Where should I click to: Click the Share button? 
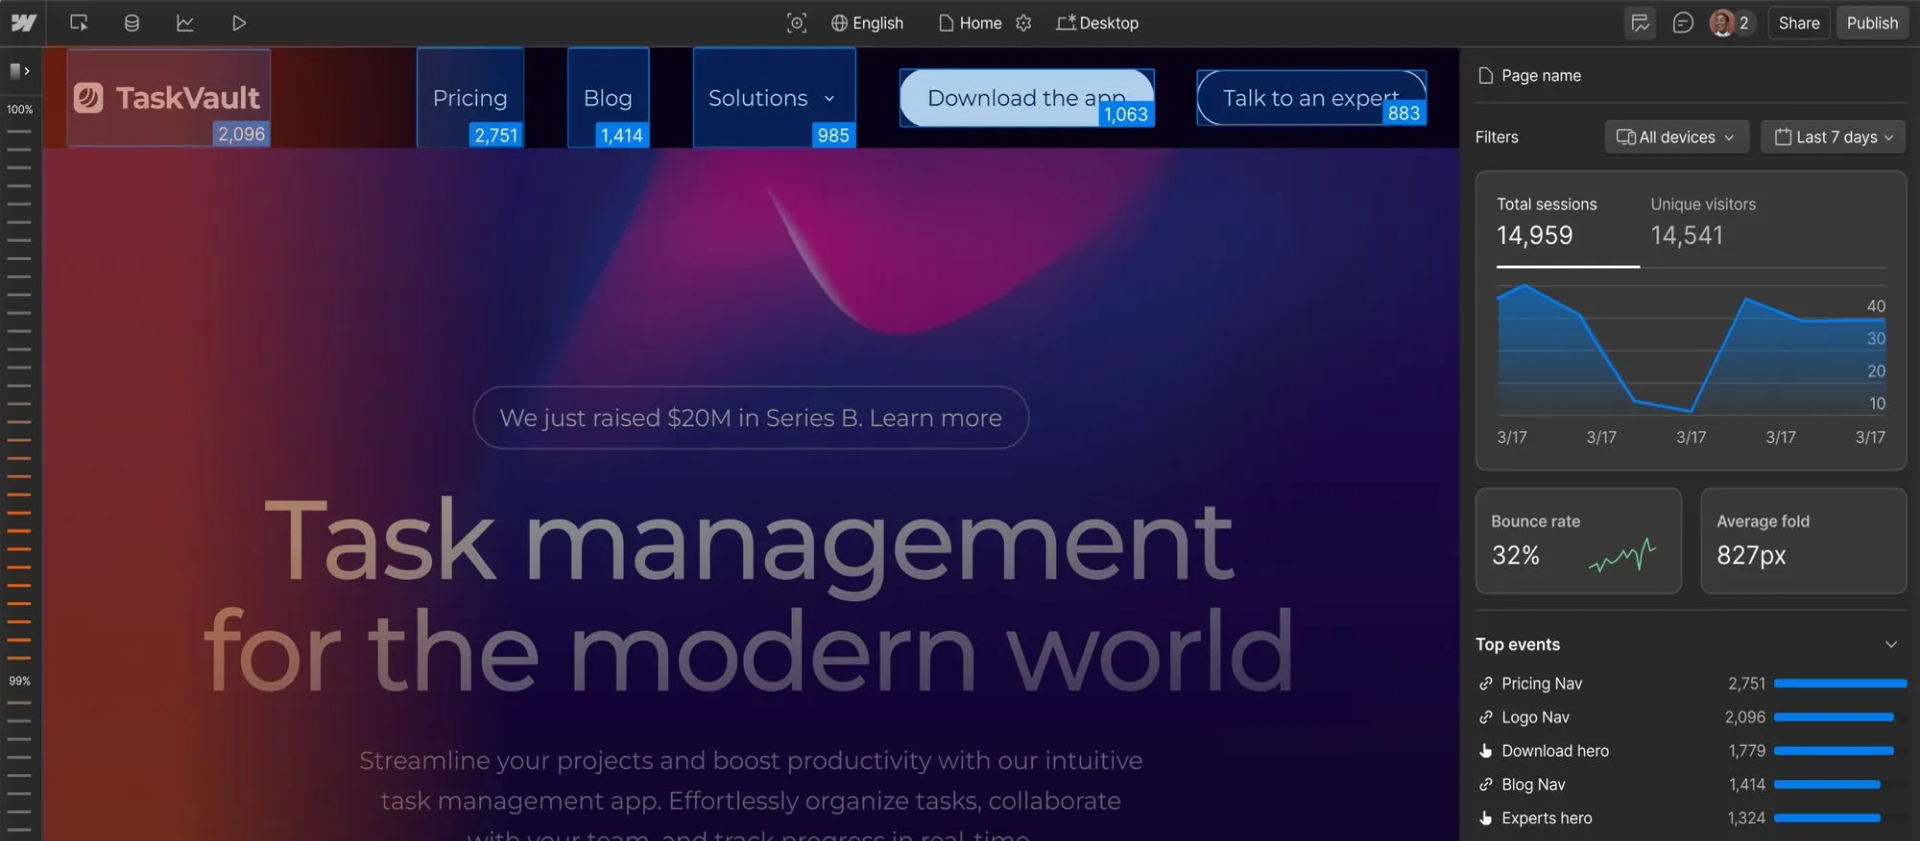1798,22
